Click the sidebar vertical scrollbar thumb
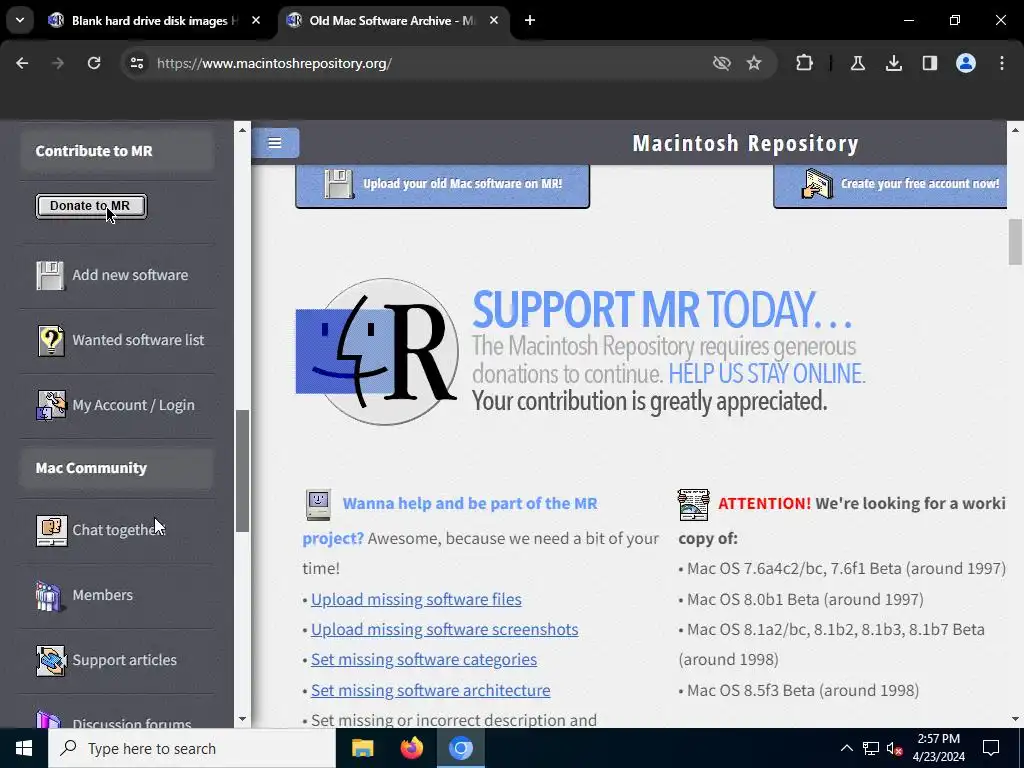 242,471
